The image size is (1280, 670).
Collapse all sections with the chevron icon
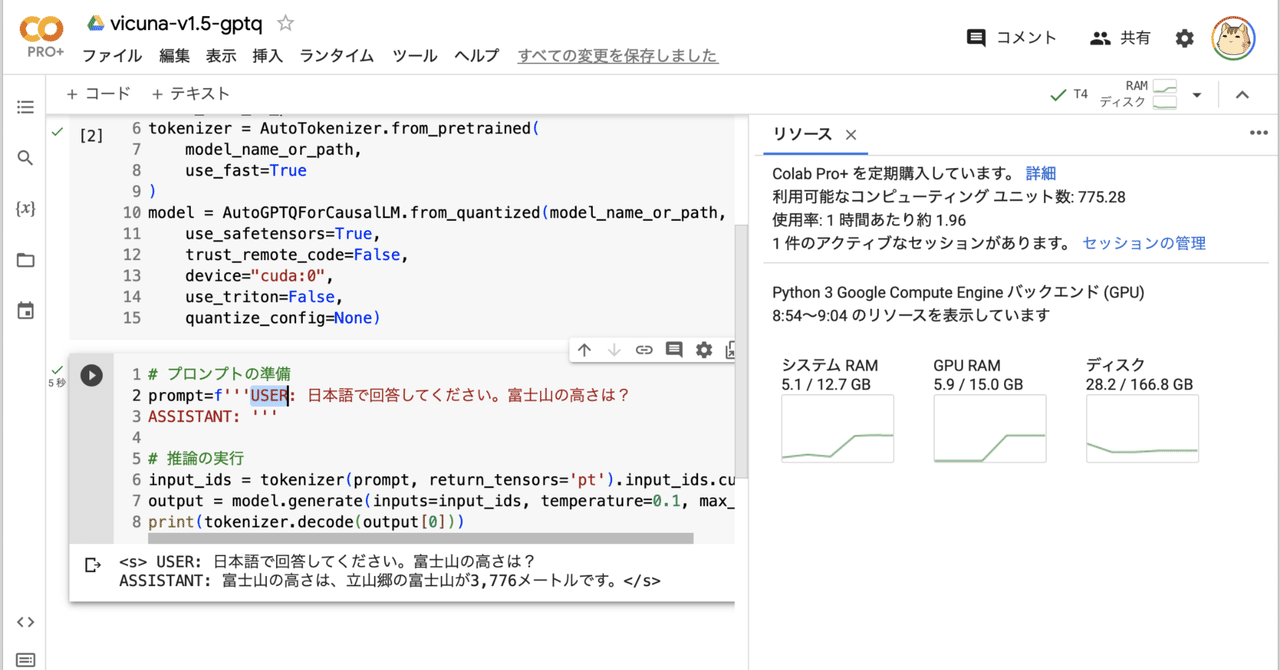[1242, 94]
